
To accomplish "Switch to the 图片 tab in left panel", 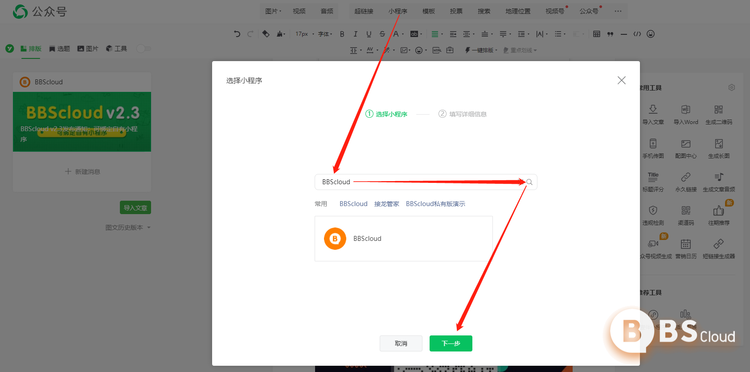I will [88, 49].
